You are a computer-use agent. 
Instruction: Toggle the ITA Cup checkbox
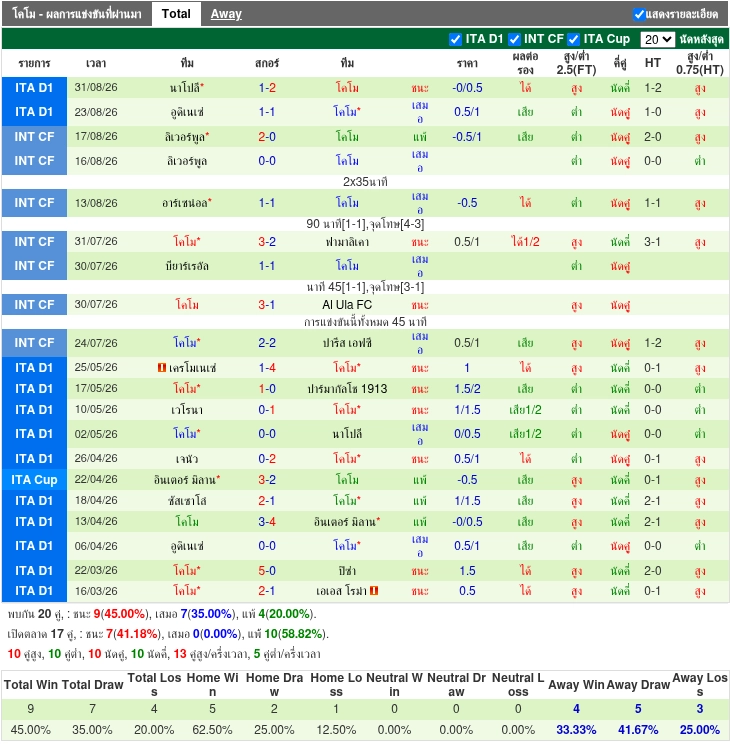point(574,40)
